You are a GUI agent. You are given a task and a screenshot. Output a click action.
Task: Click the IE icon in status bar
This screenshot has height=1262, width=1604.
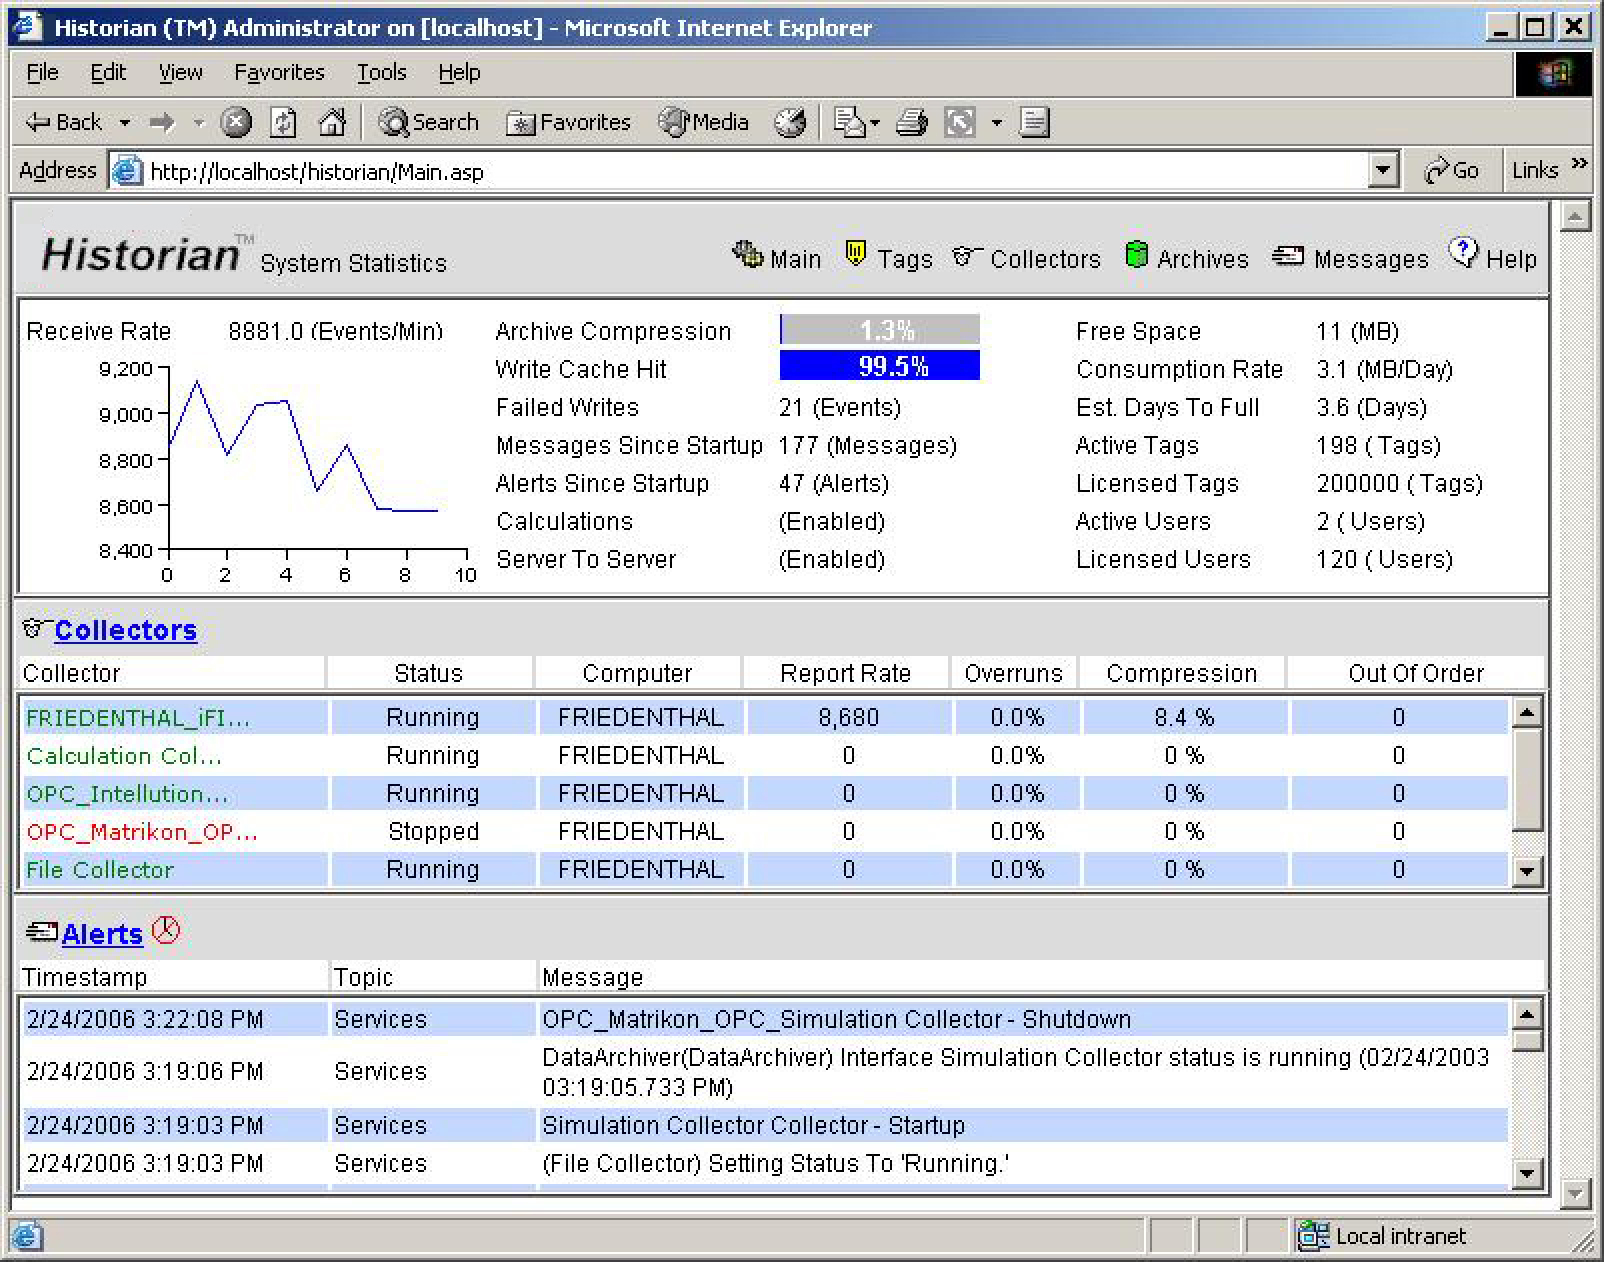click(27, 1236)
